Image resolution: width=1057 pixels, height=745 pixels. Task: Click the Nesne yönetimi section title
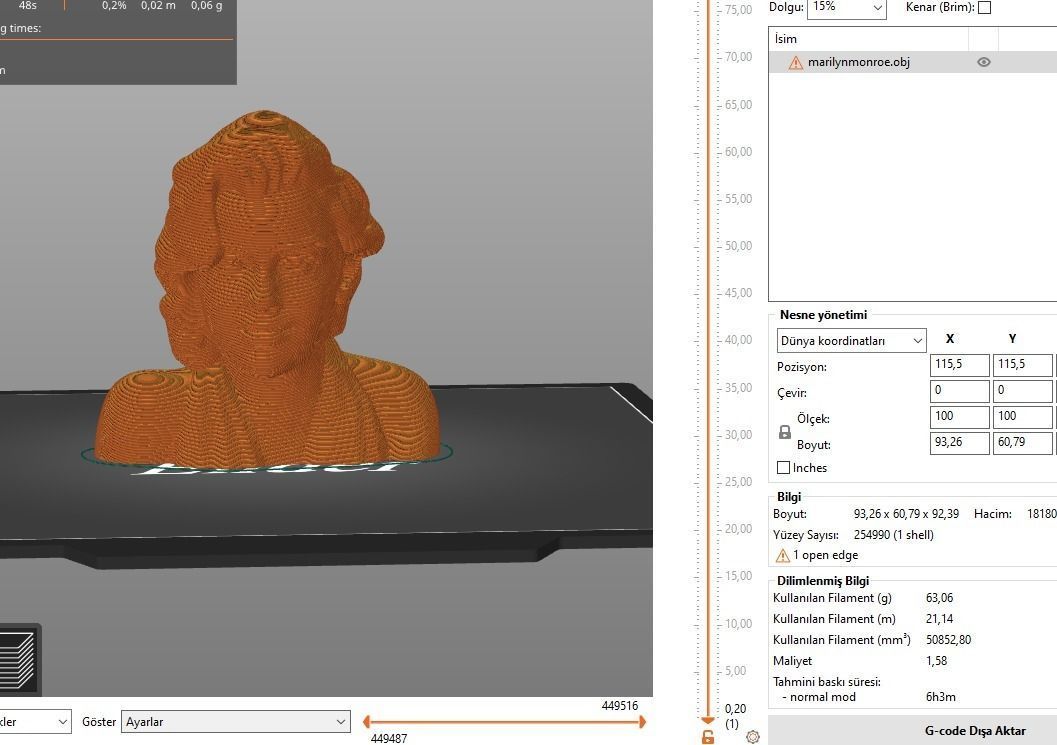pos(823,315)
